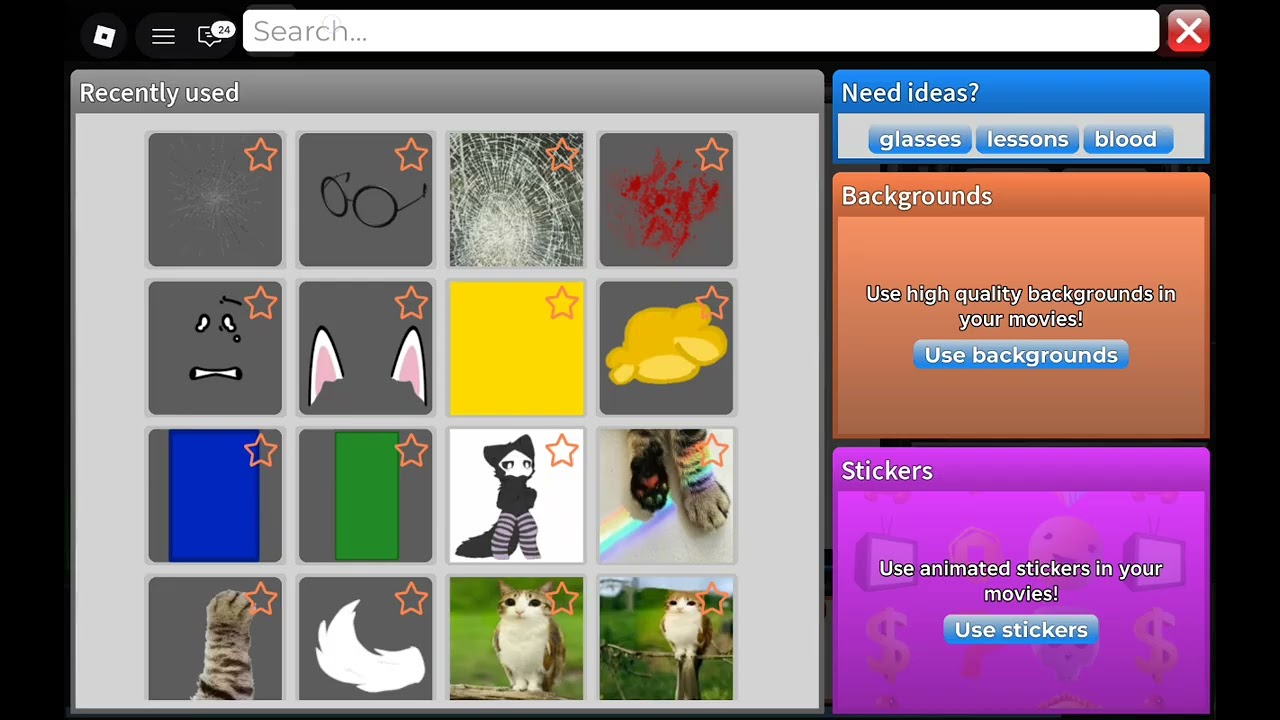Favorite the scared face star

click(261, 303)
